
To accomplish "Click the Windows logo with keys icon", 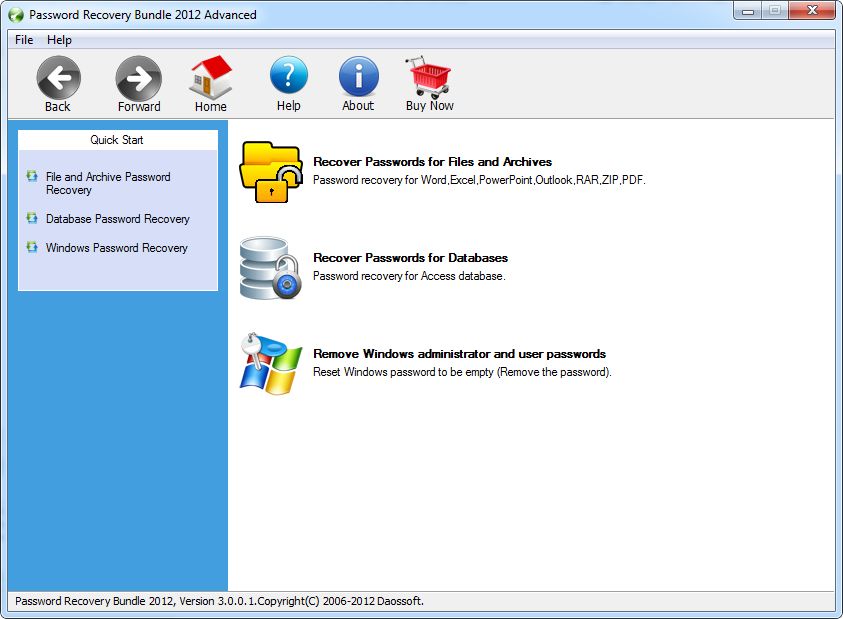I will tap(270, 364).
